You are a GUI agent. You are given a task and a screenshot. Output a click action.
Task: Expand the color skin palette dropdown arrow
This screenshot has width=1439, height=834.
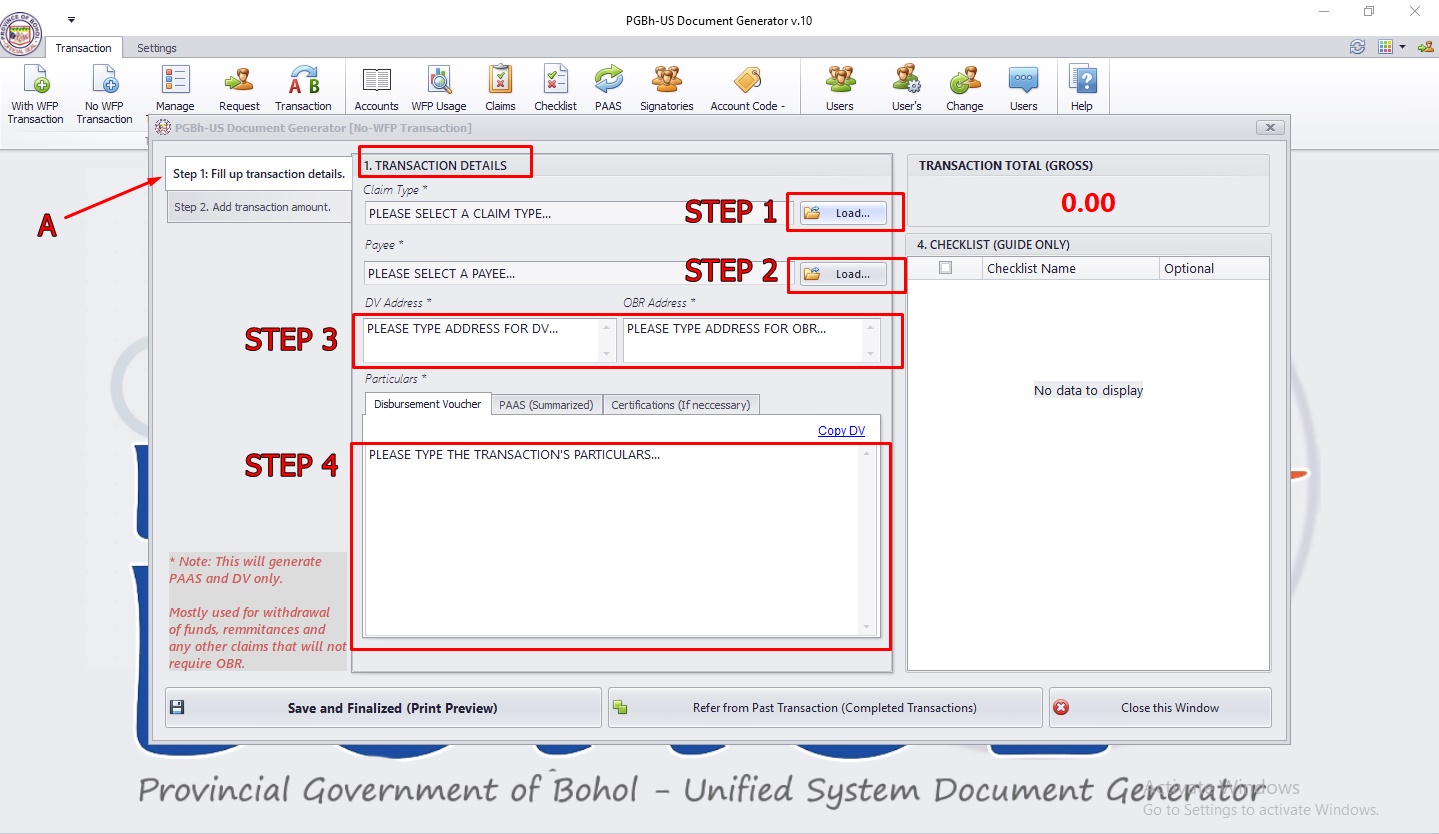pos(1403,47)
